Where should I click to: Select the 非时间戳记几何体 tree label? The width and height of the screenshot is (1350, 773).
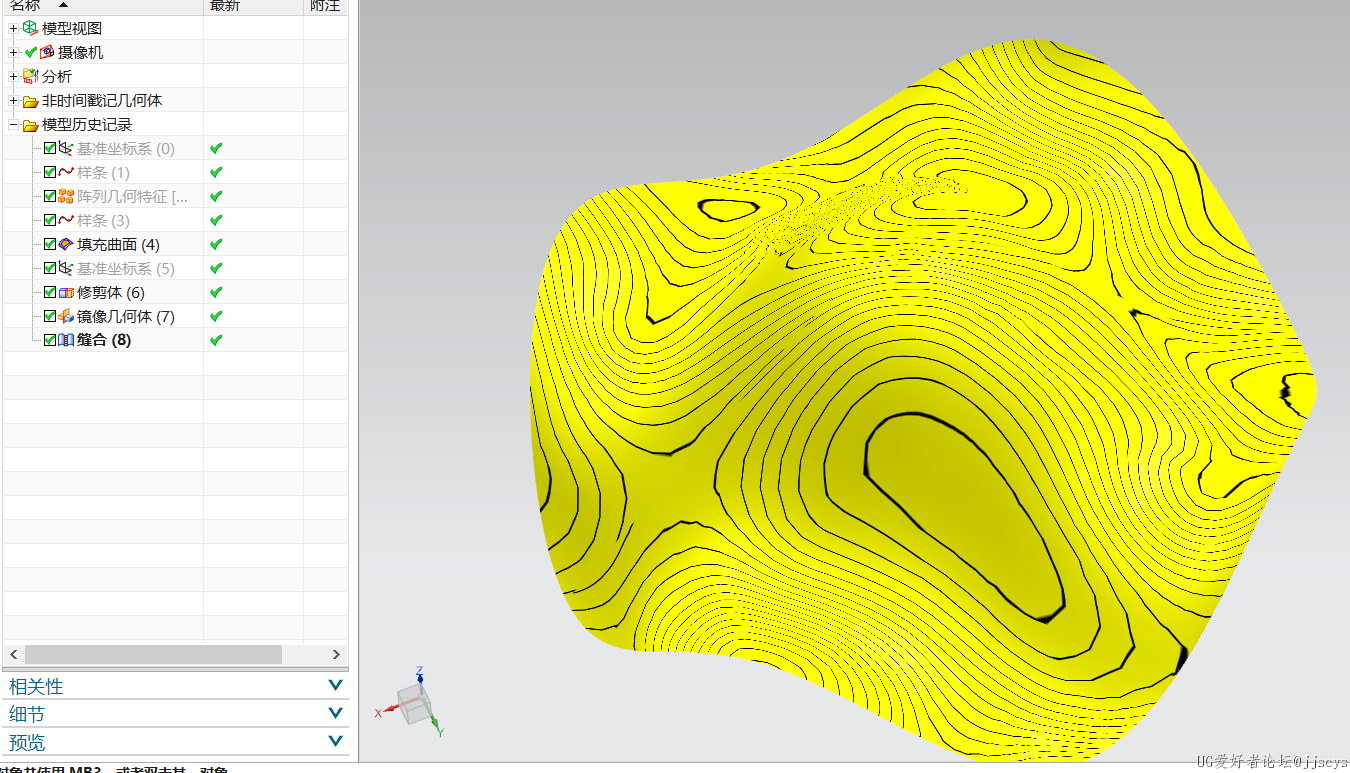[x=102, y=100]
